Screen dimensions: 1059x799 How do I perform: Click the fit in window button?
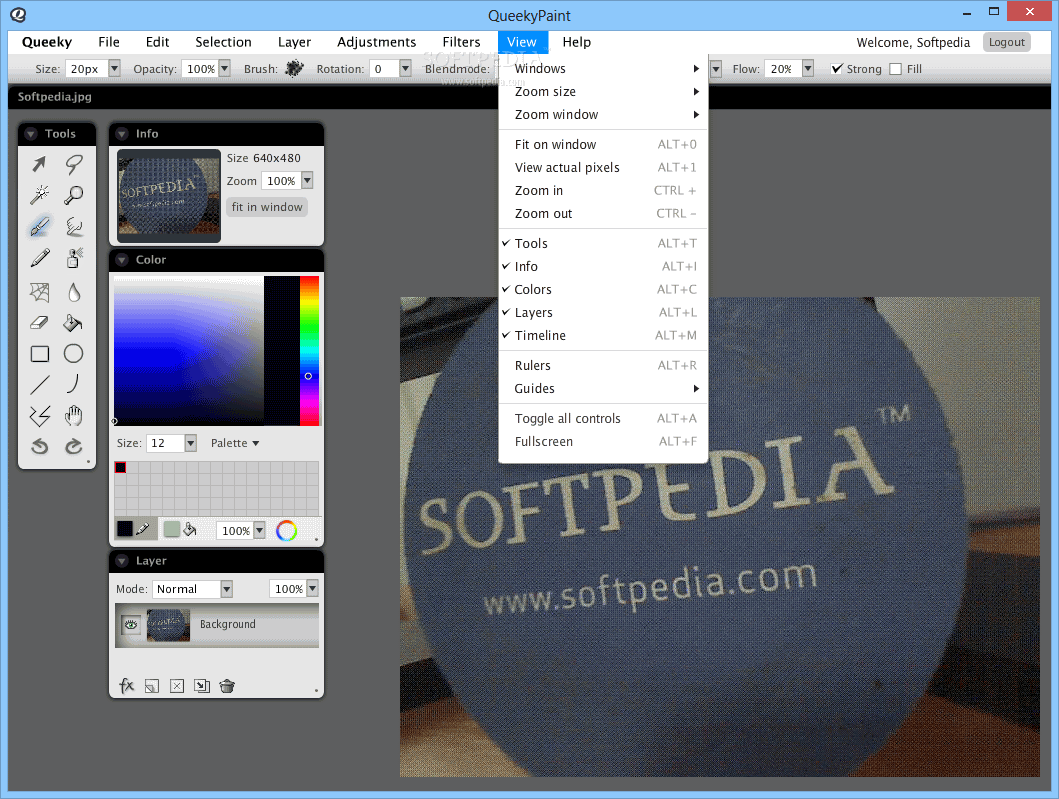(x=267, y=207)
